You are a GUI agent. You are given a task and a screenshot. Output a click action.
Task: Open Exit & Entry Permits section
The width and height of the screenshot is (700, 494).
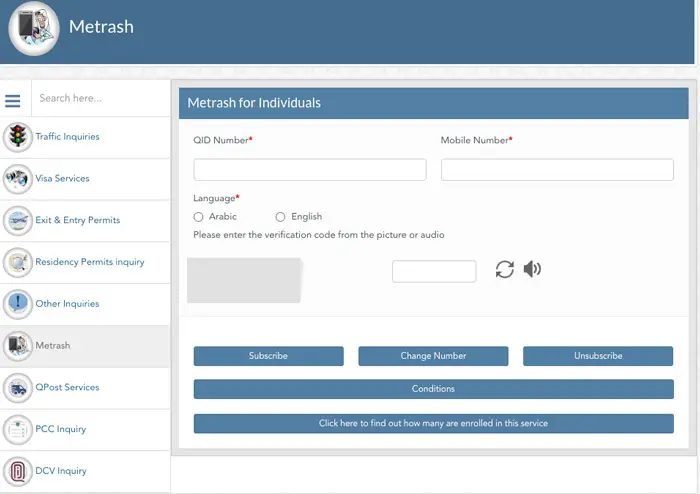tap(85, 220)
